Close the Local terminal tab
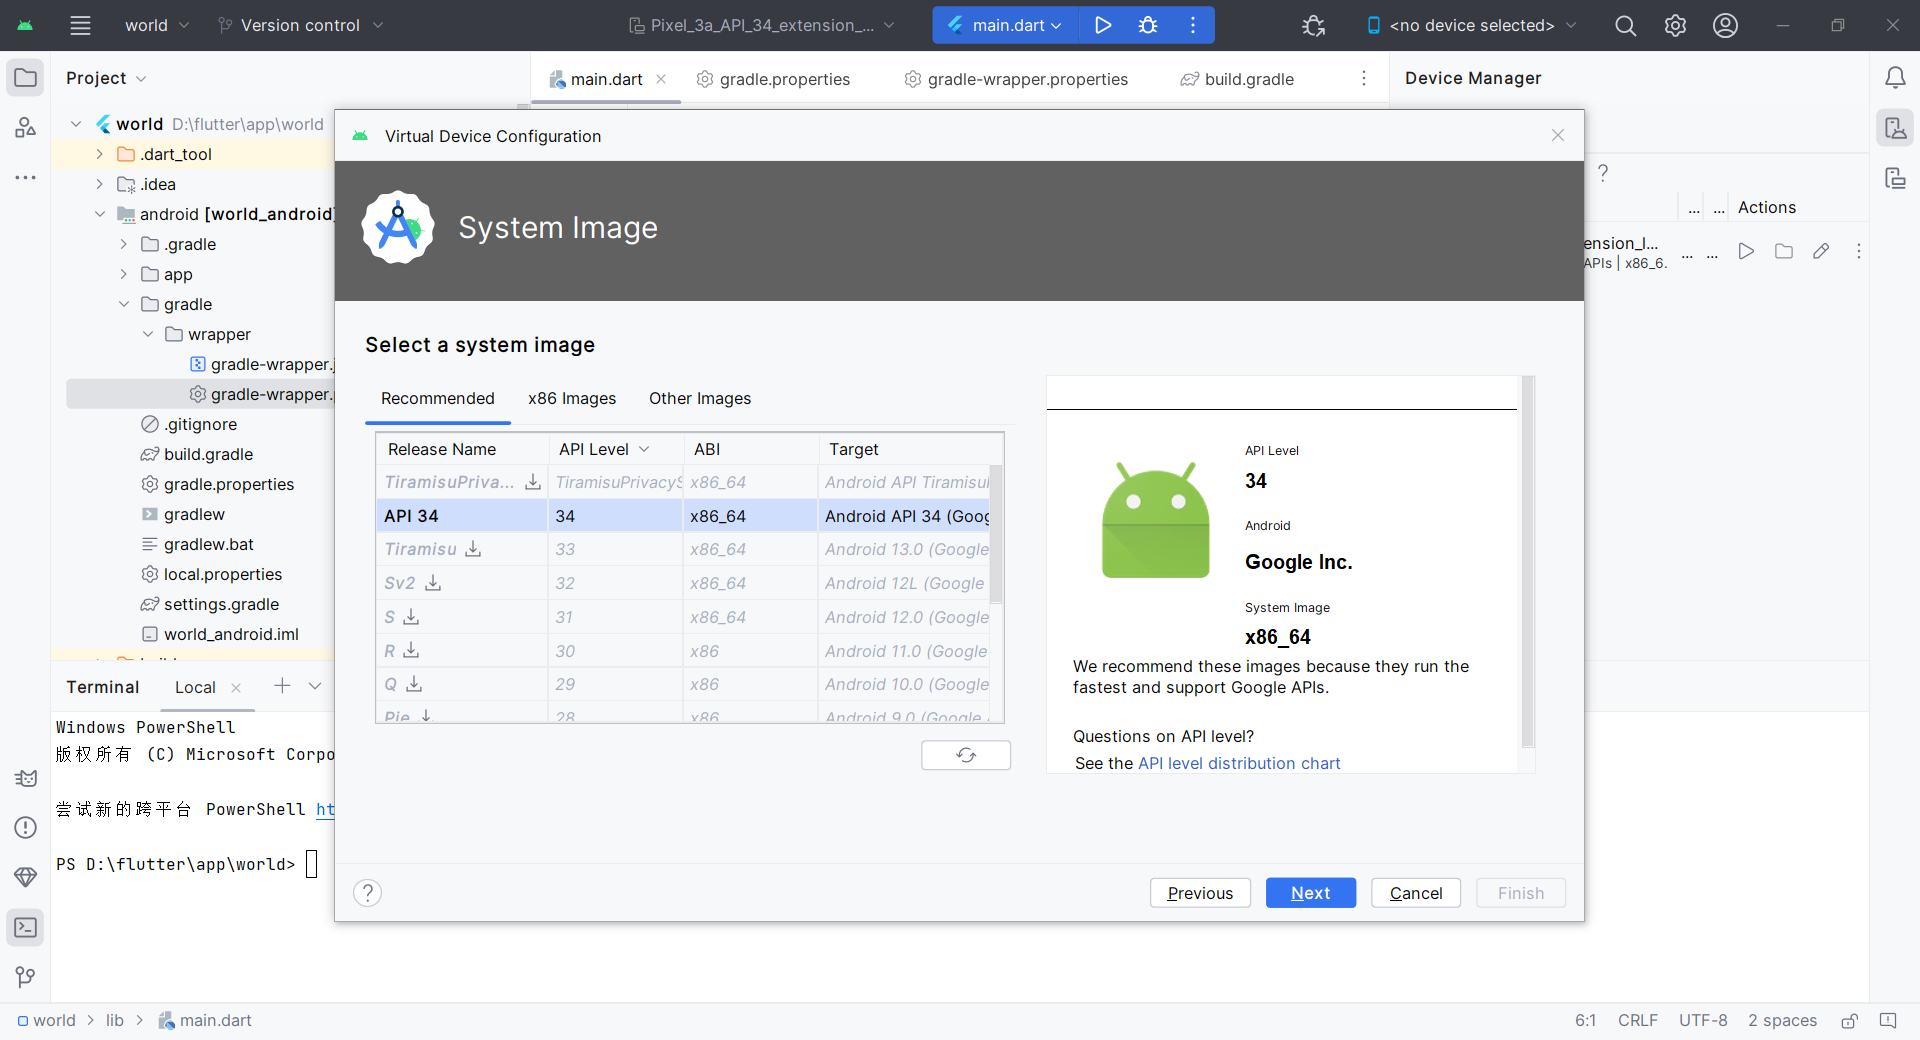 point(236,687)
